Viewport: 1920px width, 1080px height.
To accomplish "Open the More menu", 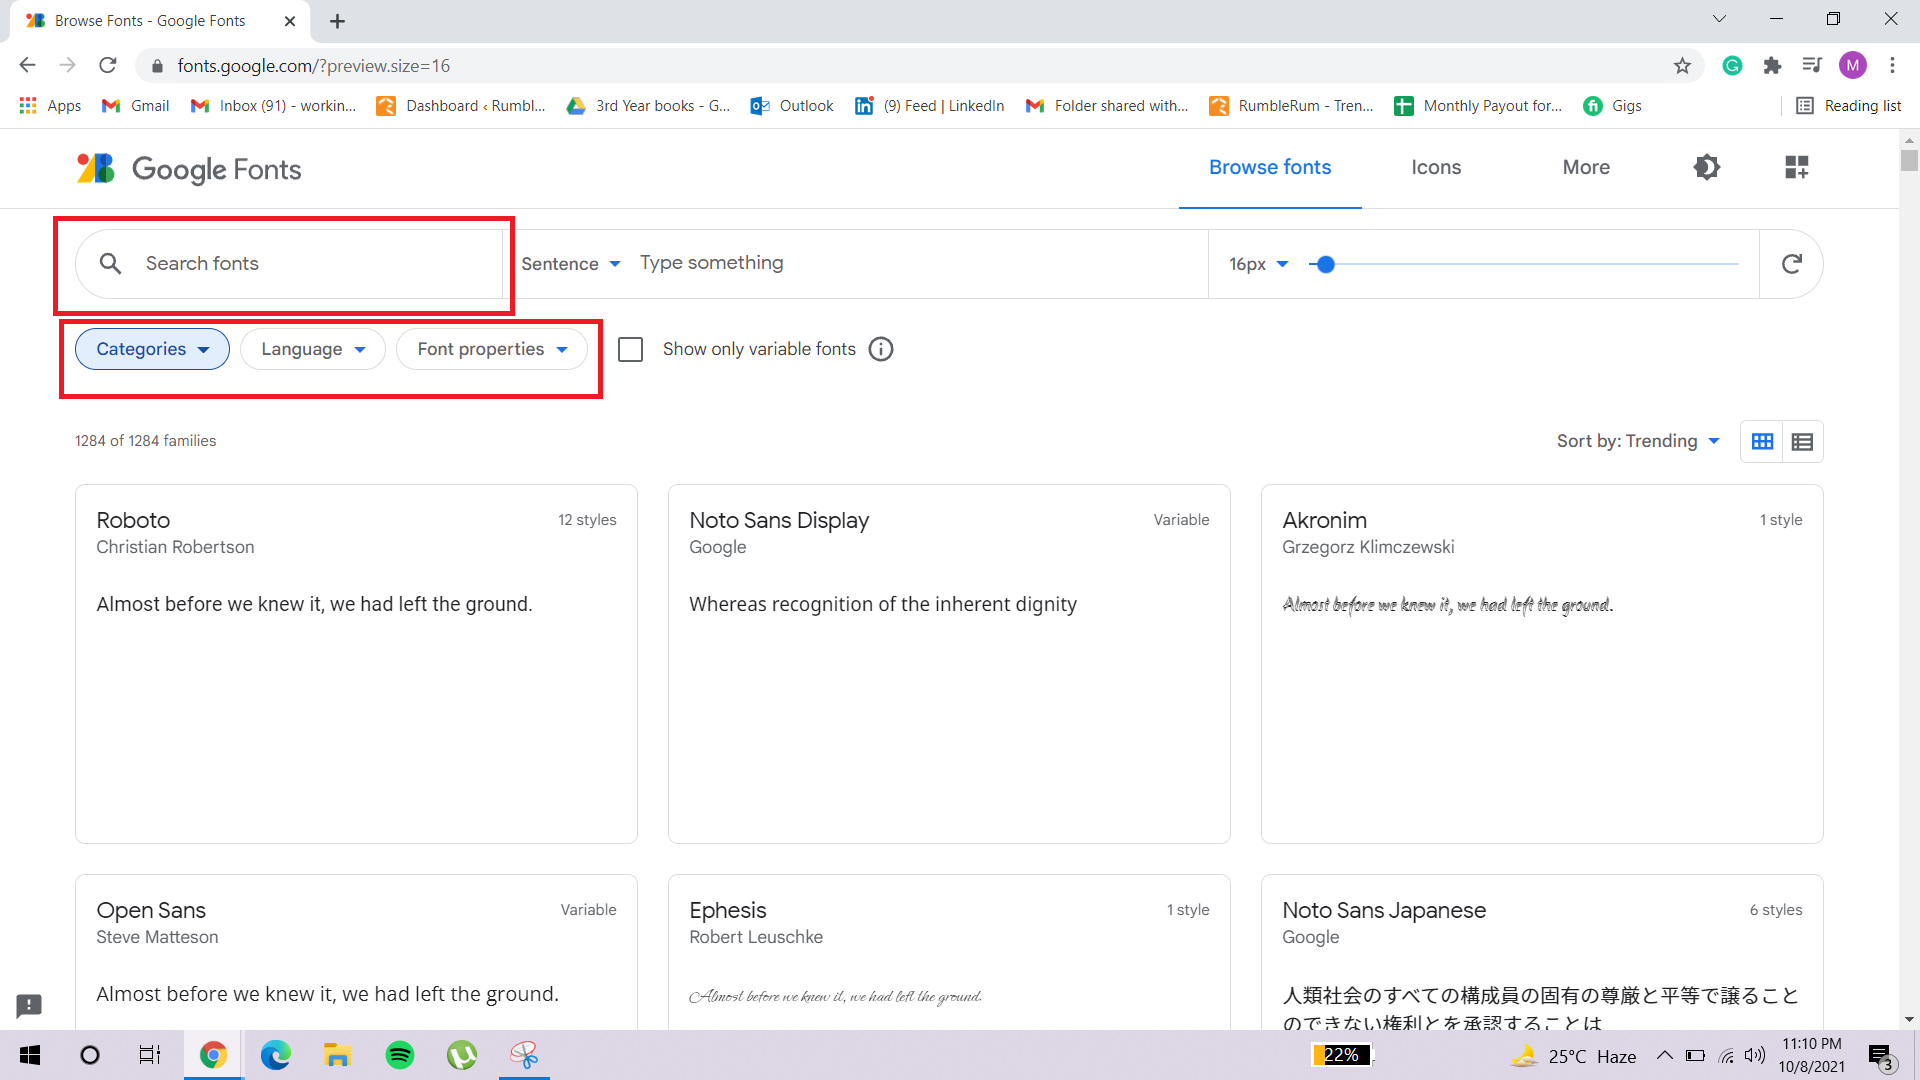I will 1586,167.
